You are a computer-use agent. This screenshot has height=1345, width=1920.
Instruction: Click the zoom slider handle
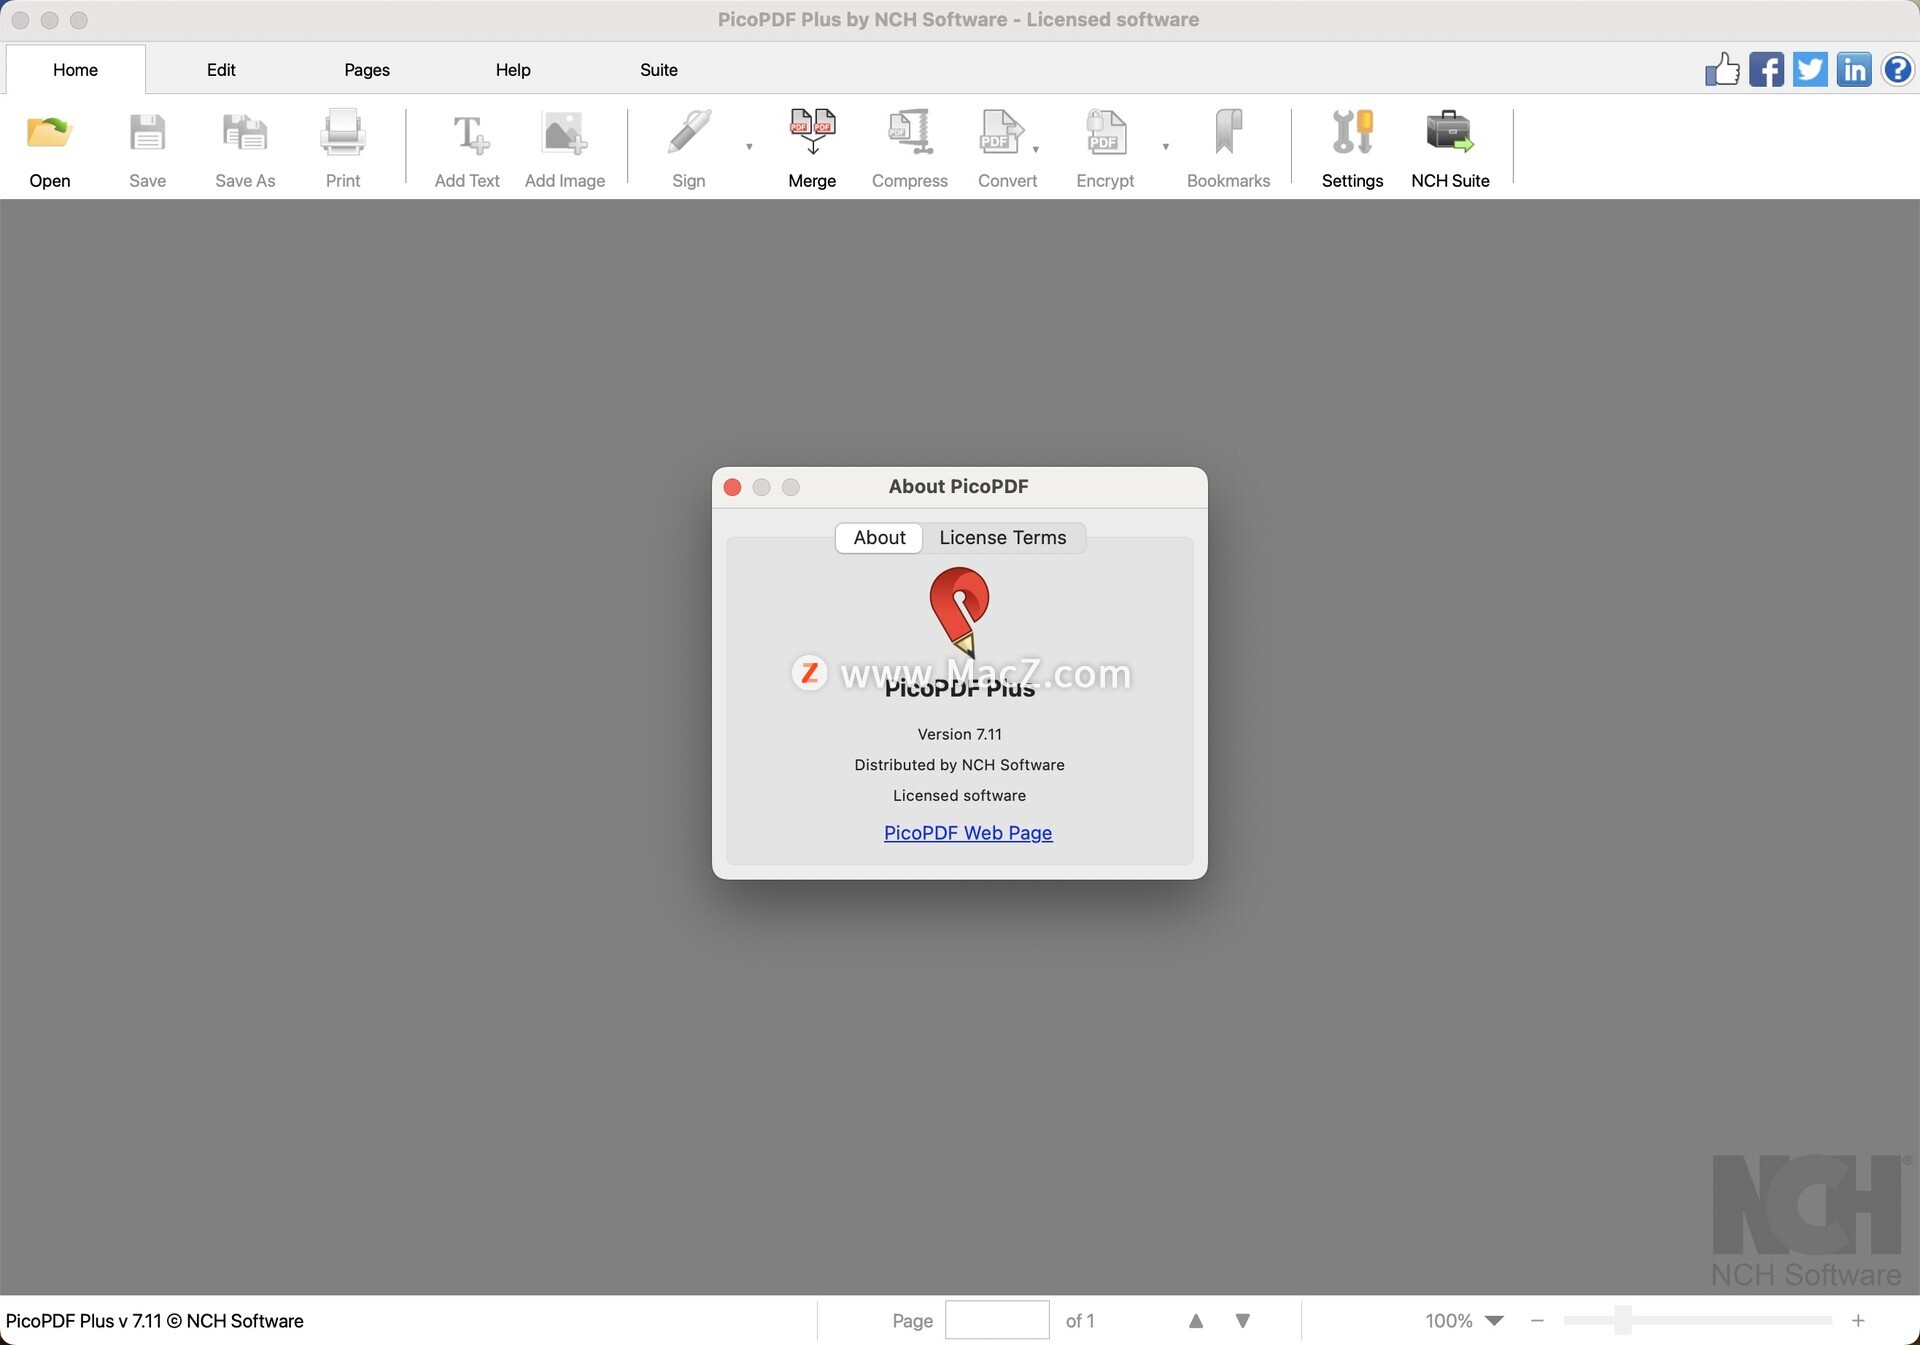point(1622,1321)
